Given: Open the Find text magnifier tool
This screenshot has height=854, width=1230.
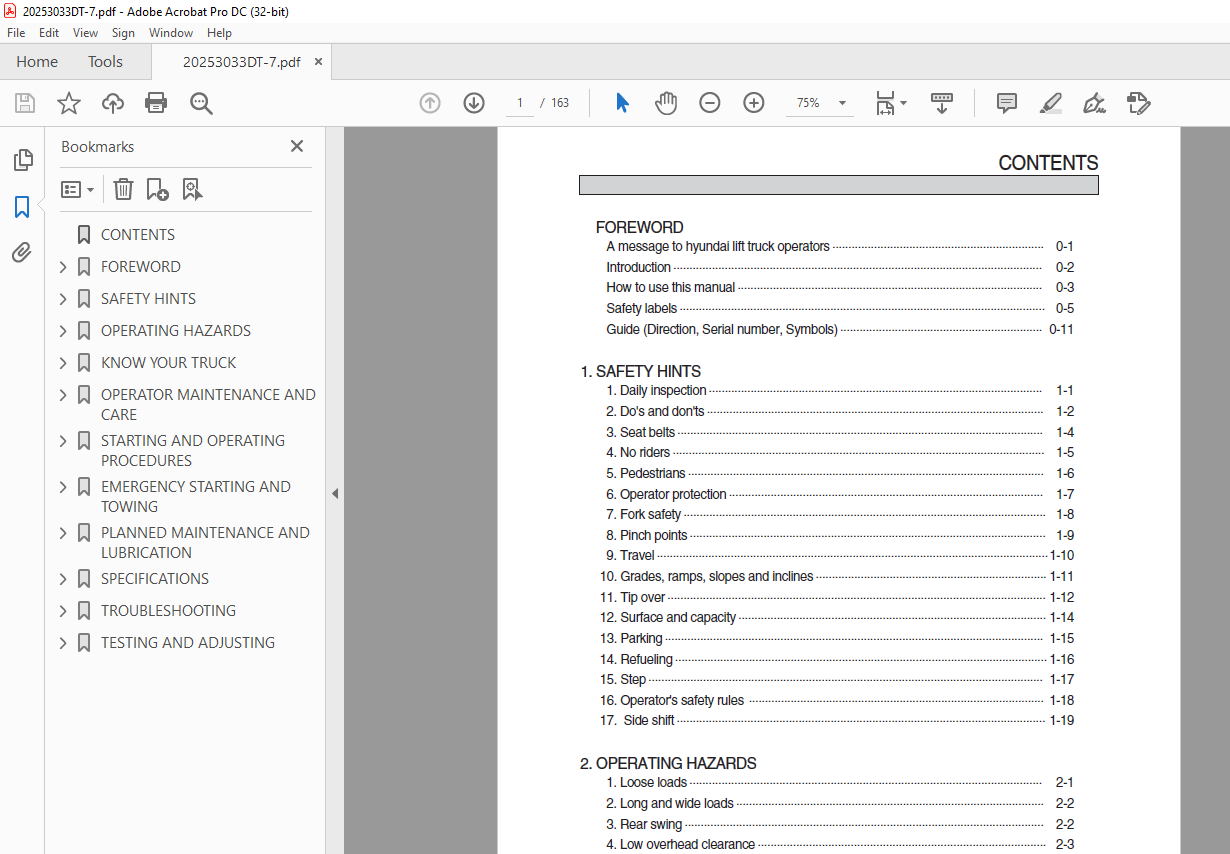Looking at the screenshot, I should click(x=201, y=103).
